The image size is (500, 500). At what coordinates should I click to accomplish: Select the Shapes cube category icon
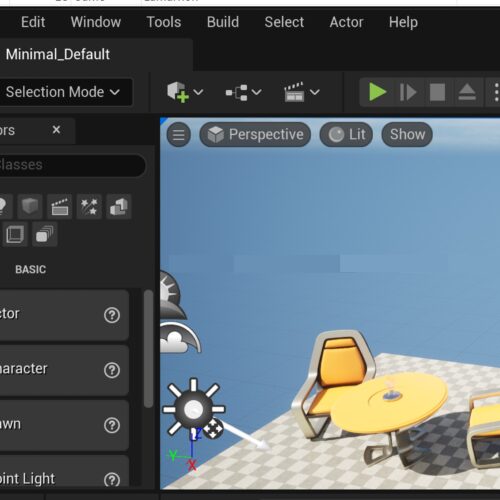(30, 206)
